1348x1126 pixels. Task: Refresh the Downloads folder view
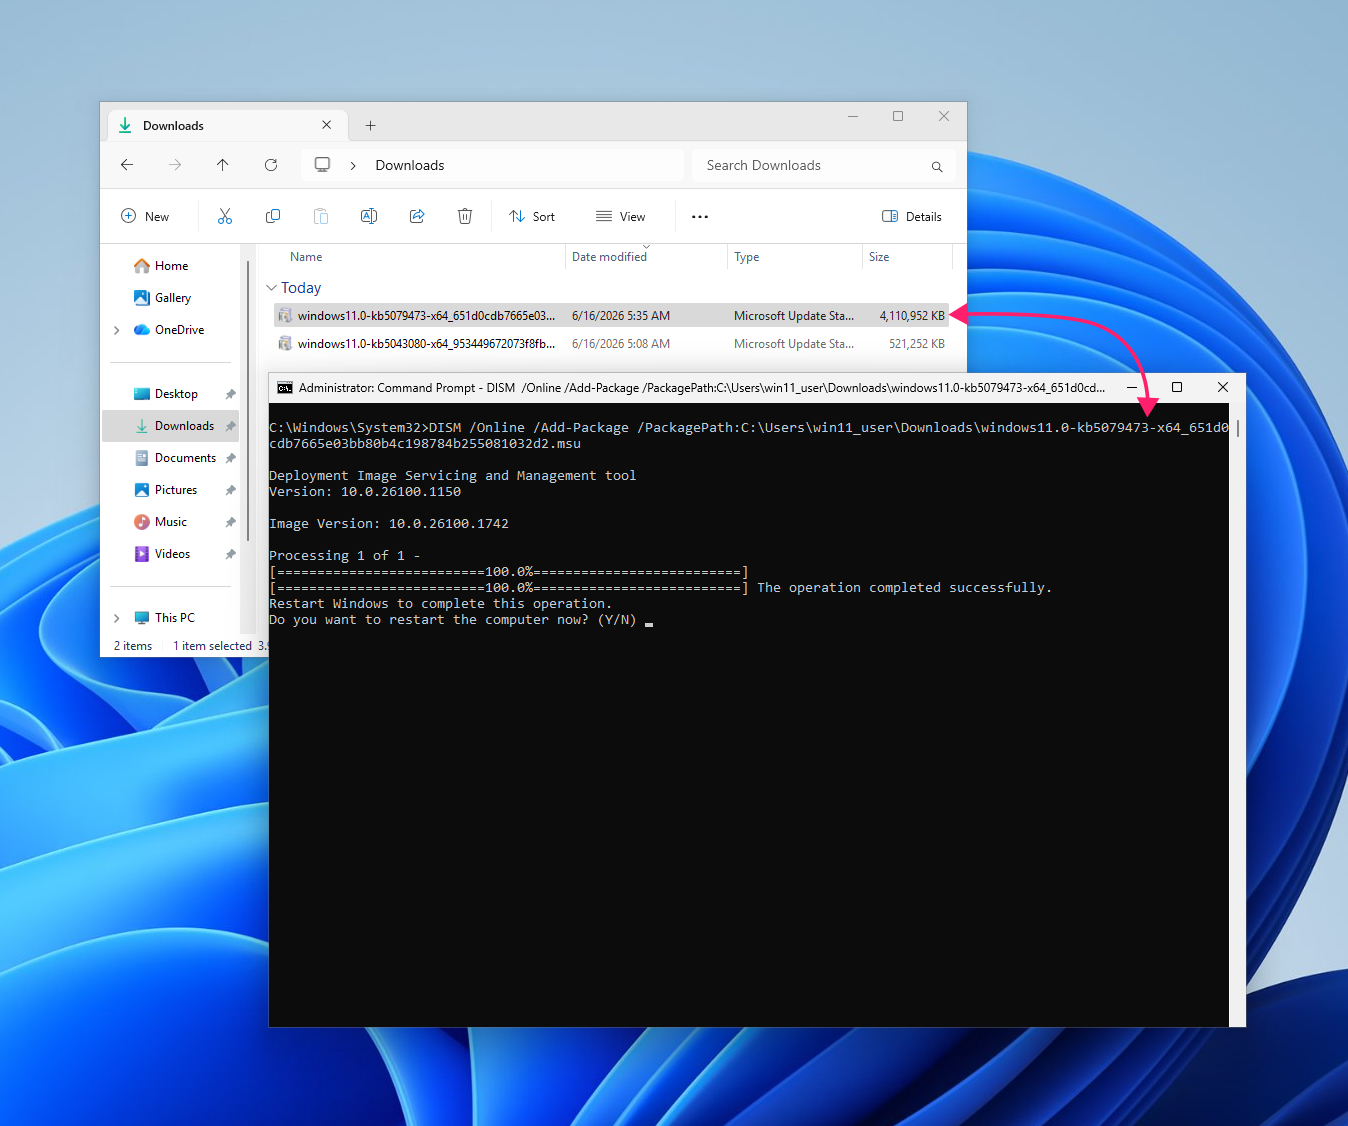point(271,165)
